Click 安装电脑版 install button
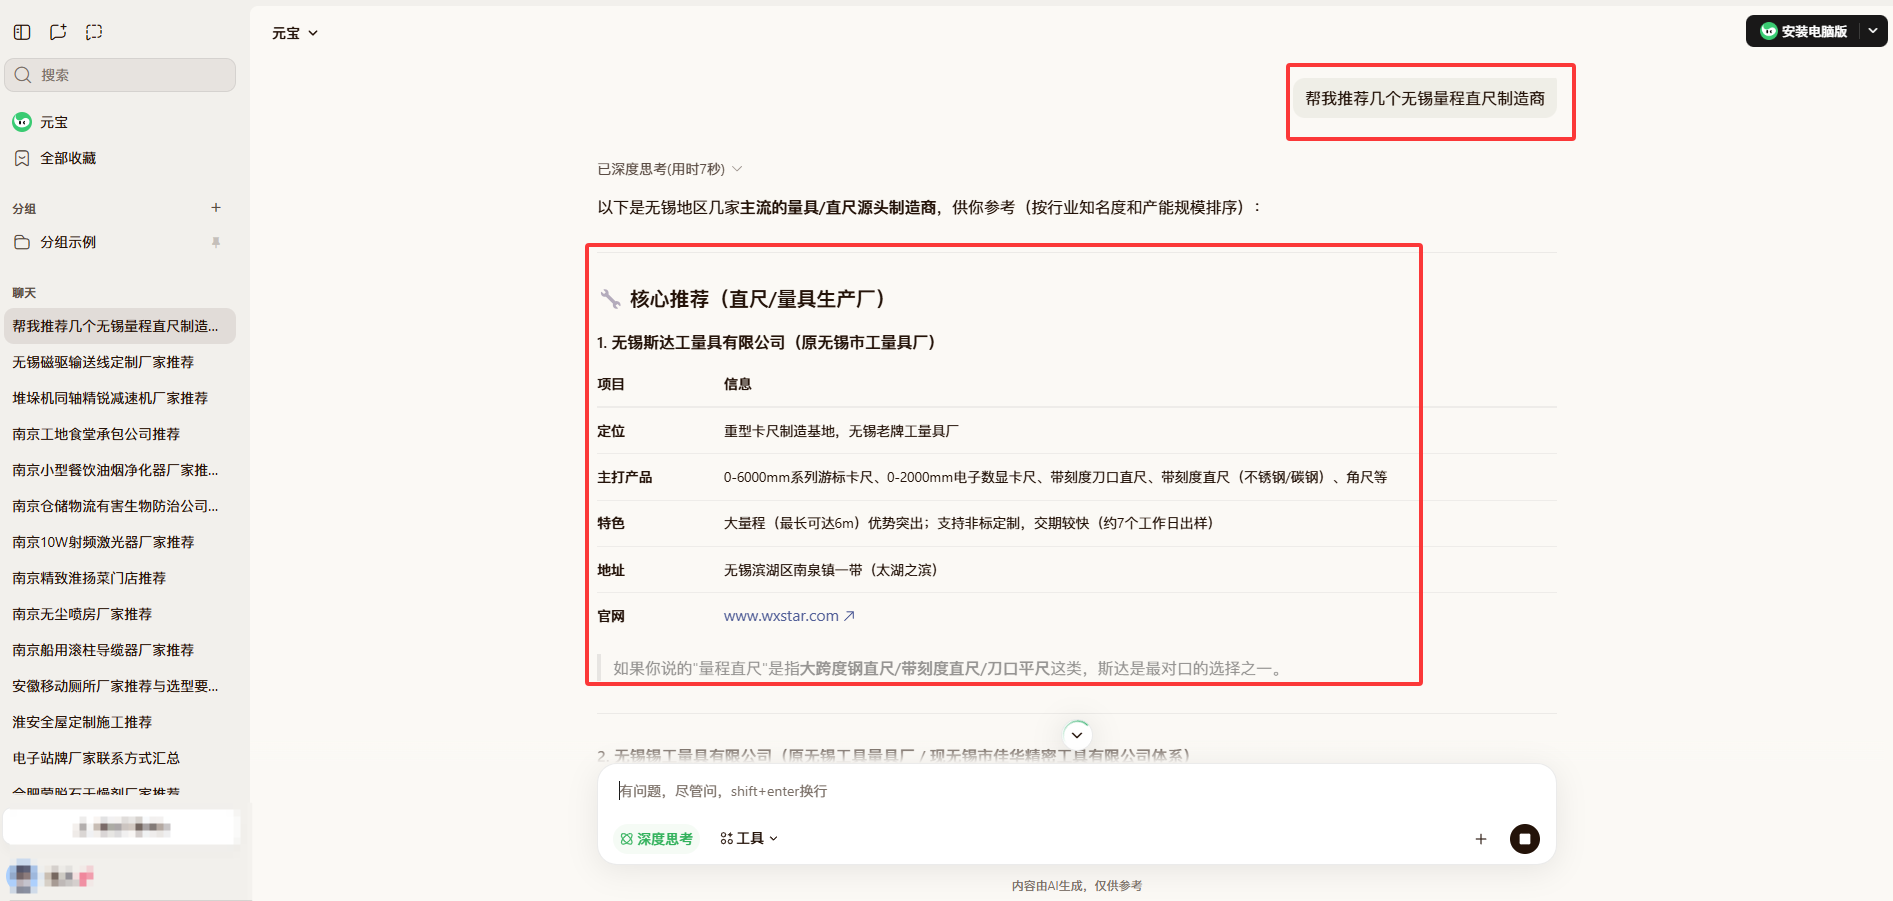Screen dimensions: 1893x901 pyautogui.click(x=1804, y=31)
